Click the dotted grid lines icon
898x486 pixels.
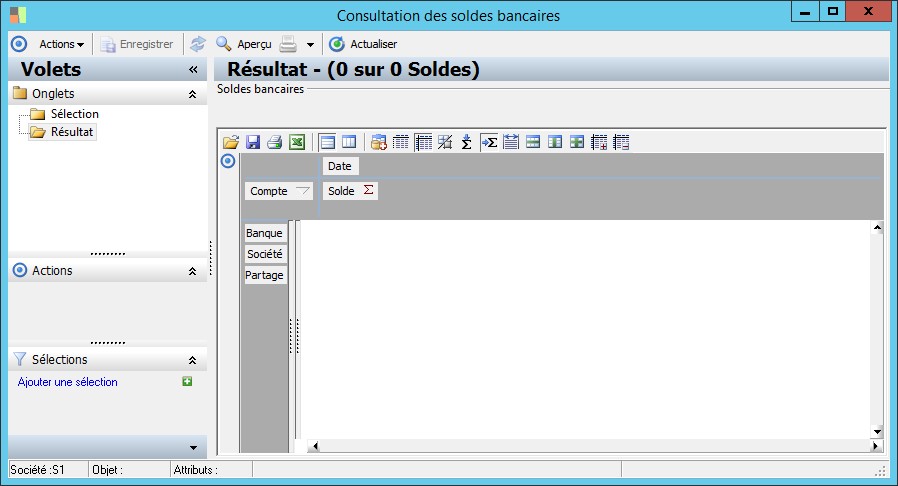[x=401, y=142]
